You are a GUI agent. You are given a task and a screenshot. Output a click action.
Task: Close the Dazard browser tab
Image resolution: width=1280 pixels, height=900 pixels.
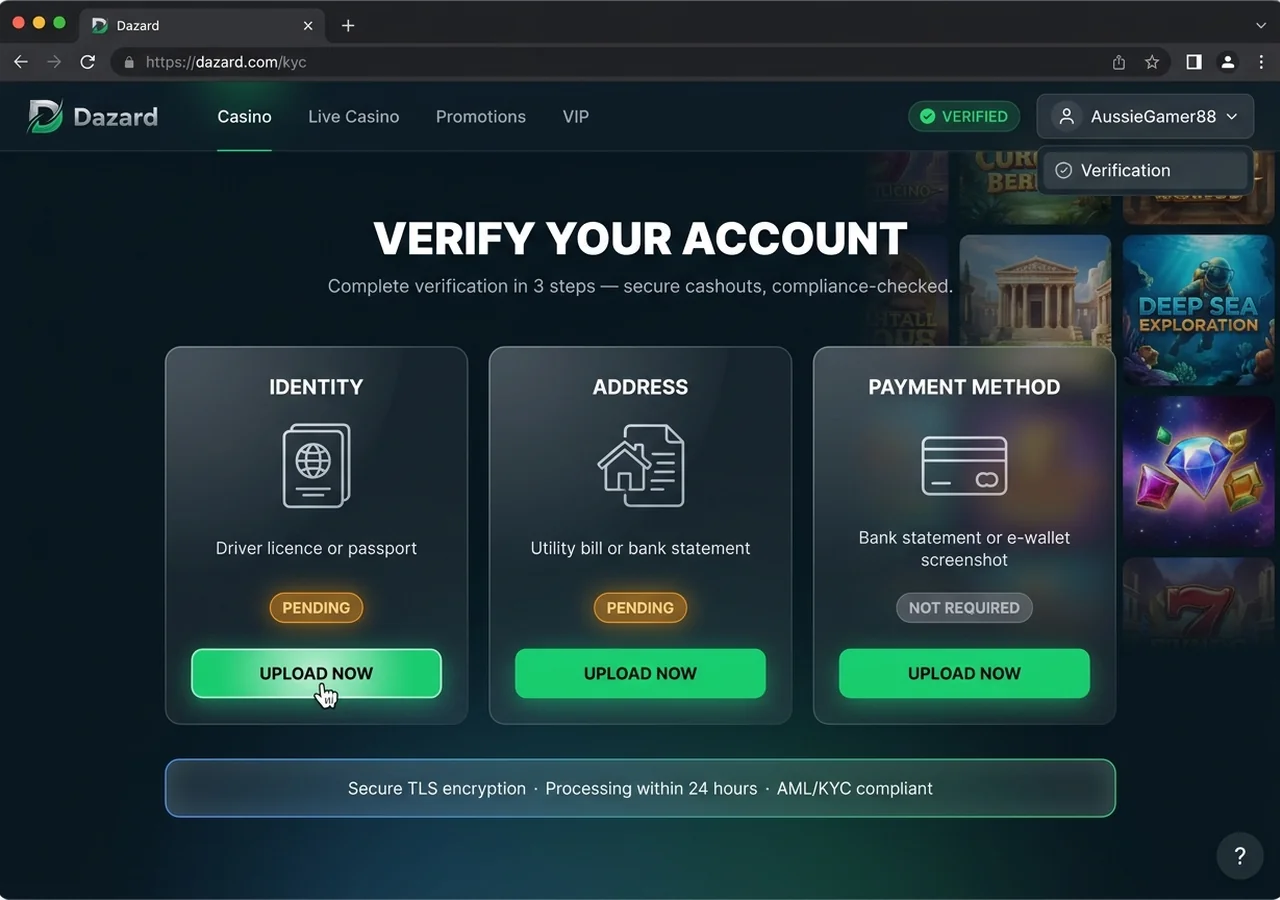[308, 25]
